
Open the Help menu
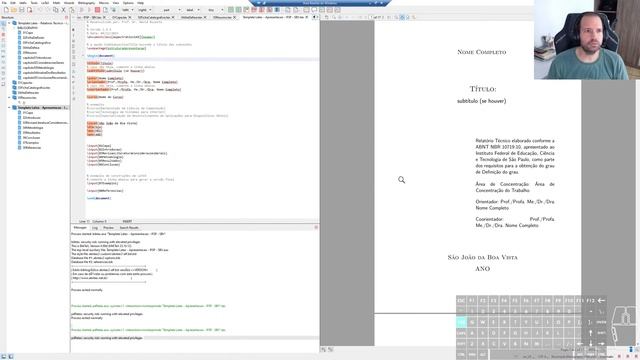(x=140, y=3)
